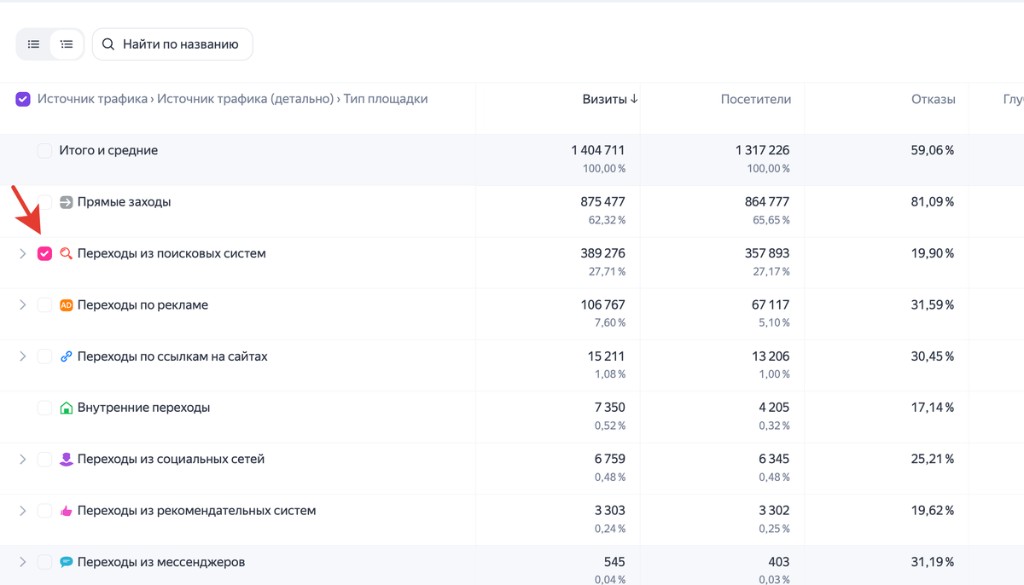Expand the Переходы из рекомендательных систем row
Image resolution: width=1024 pixels, height=585 pixels.
(x=22, y=511)
